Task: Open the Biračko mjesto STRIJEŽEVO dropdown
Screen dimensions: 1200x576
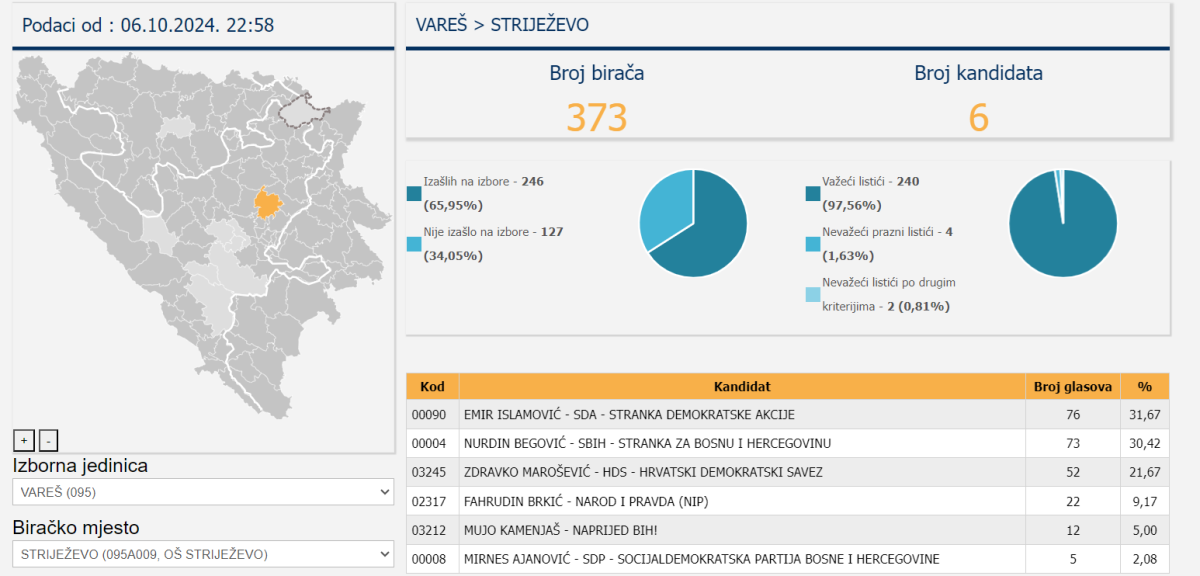Action: pyautogui.click(x=204, y=554)
